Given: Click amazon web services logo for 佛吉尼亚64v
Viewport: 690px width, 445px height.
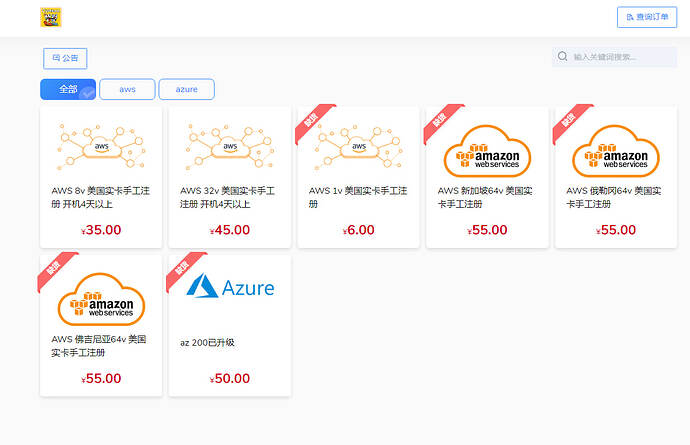Looking at the screenshot, I should (101, 299).
